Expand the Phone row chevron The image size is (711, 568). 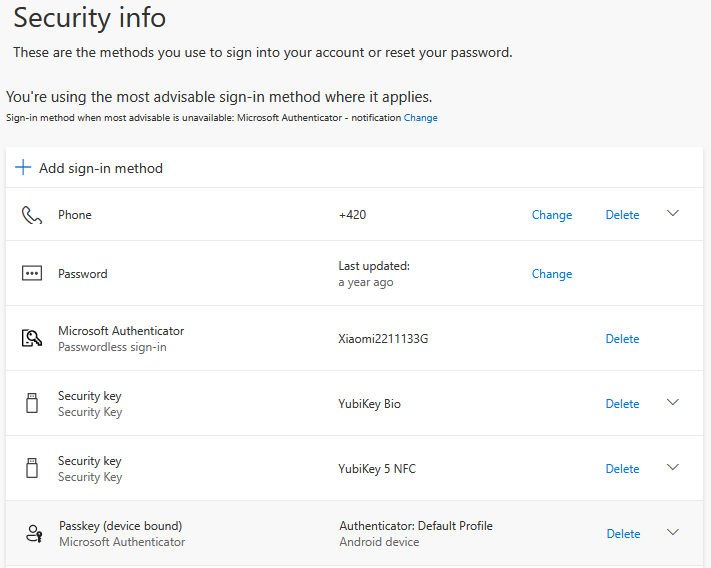click(x=673, y=213)
